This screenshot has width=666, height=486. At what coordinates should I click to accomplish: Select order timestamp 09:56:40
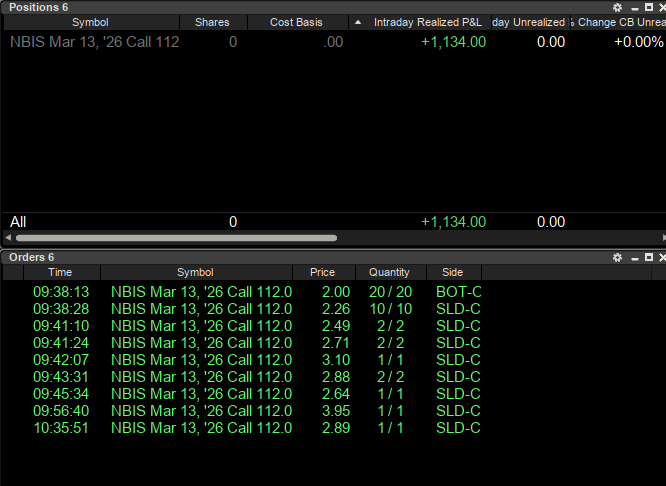click(61, 411)
